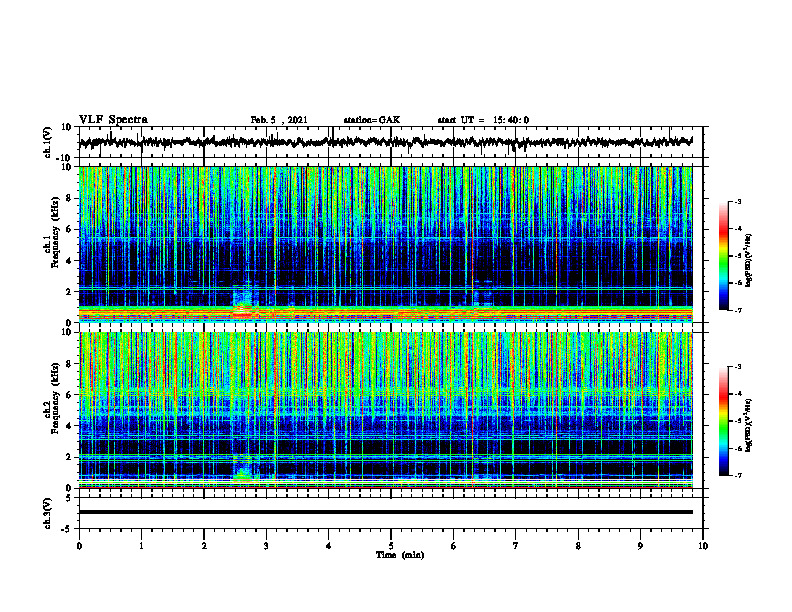Click the "station=GAK" header label
Image resolution: width=792 pixels, height=612 pixels.
click(x=372, y=120)
